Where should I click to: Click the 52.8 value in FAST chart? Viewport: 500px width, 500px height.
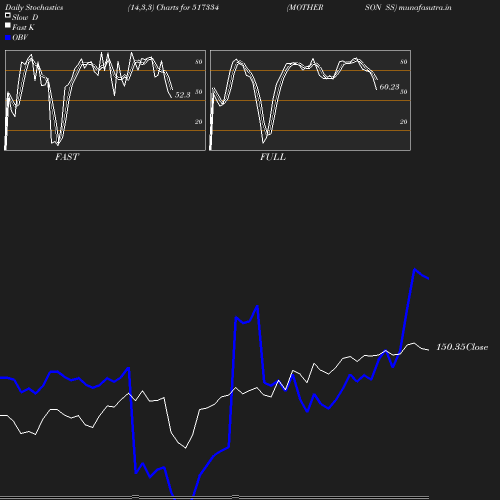(183, 95)
